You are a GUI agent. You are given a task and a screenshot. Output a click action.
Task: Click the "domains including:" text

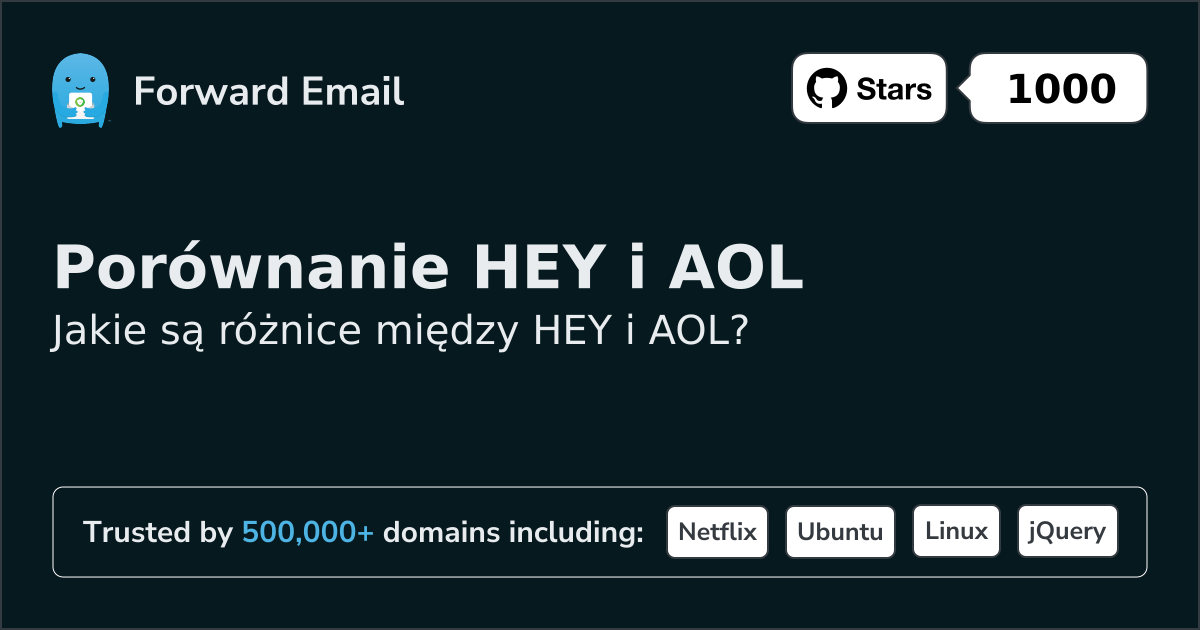point(513,533)
